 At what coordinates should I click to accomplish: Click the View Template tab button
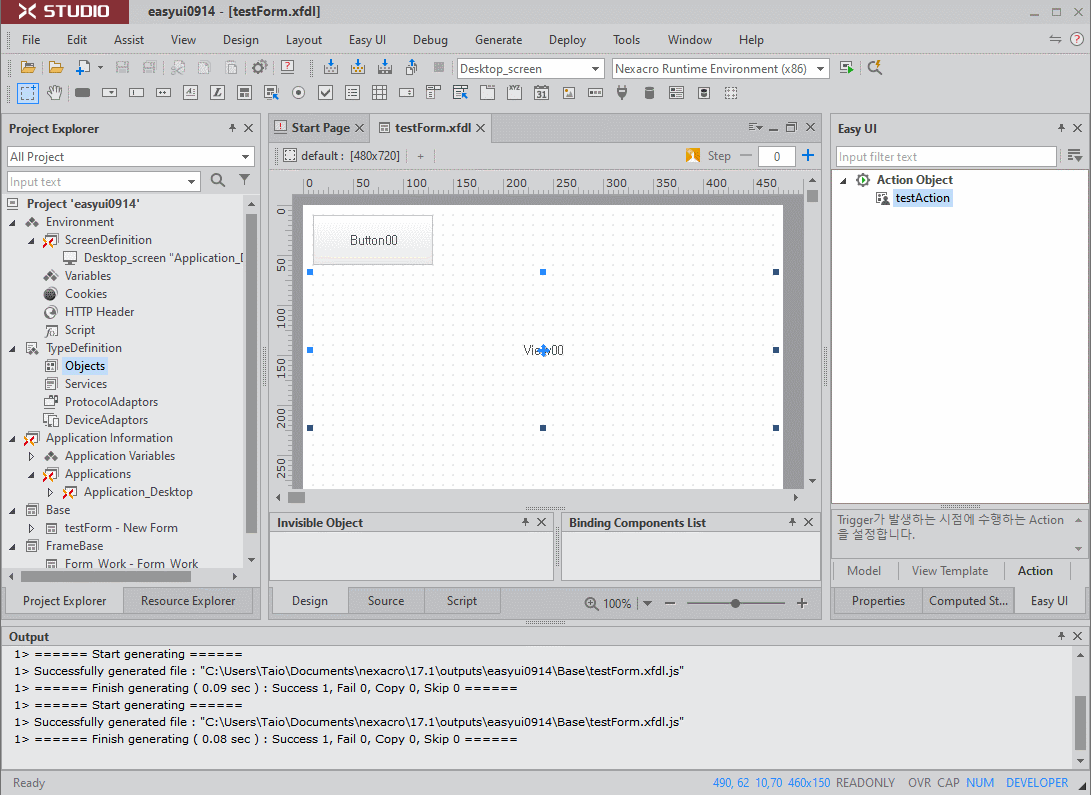(950, 570)
